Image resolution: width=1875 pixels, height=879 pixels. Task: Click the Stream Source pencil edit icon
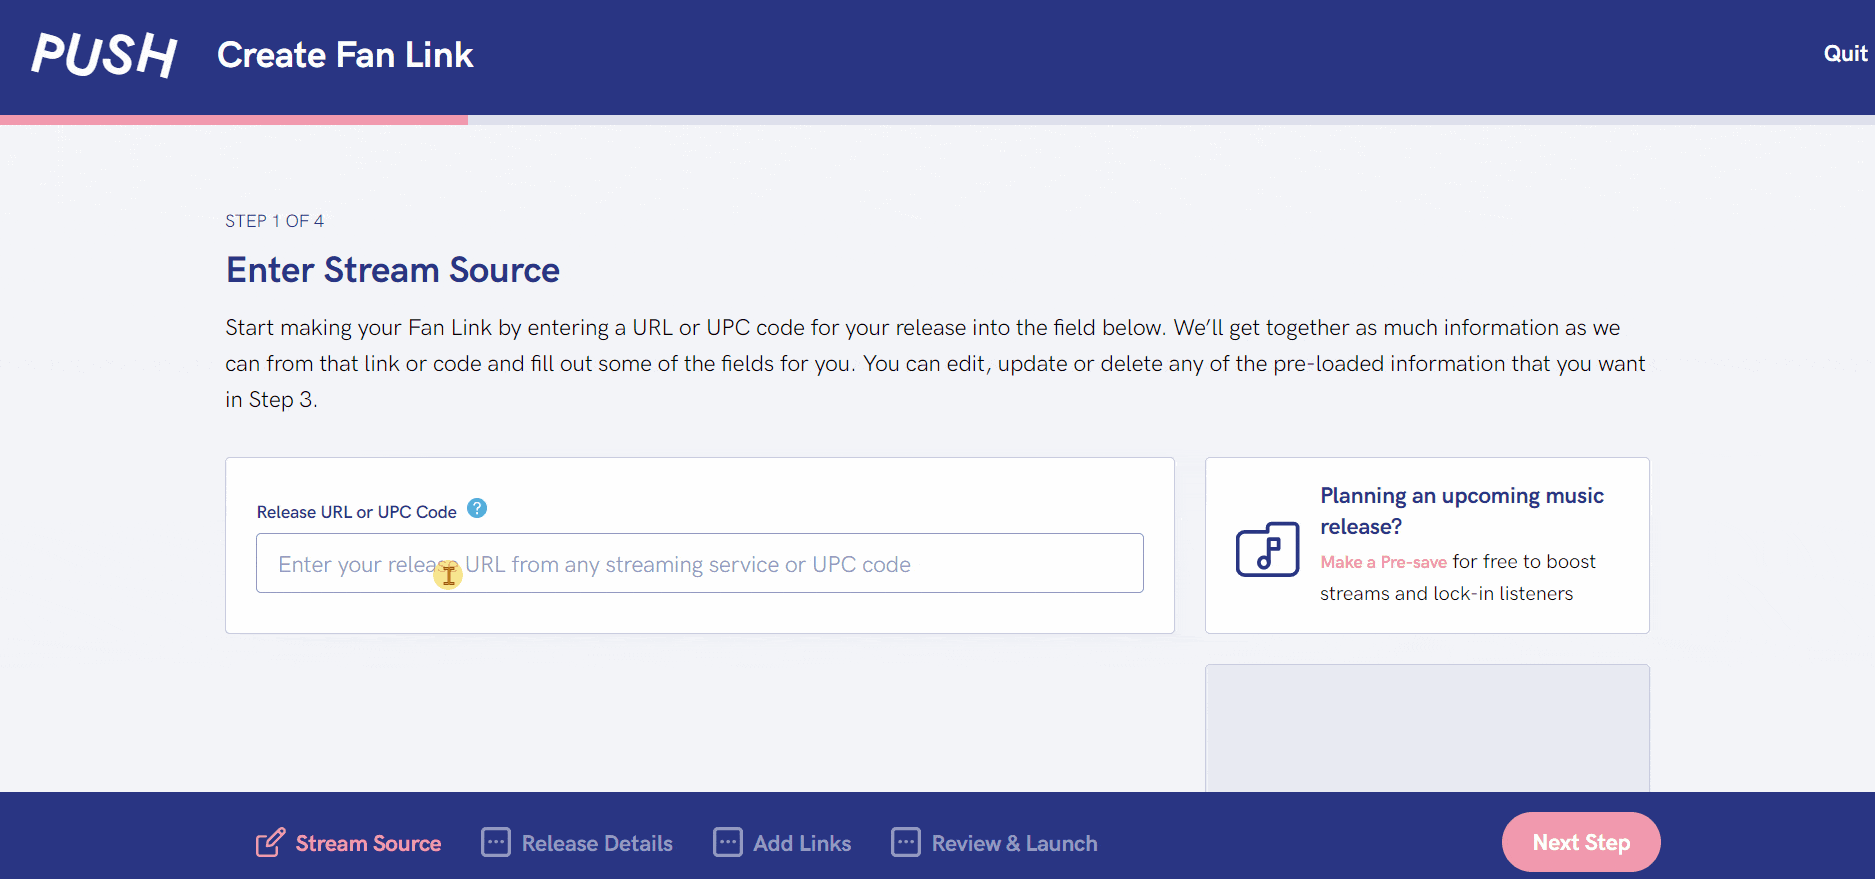[269, 843]
